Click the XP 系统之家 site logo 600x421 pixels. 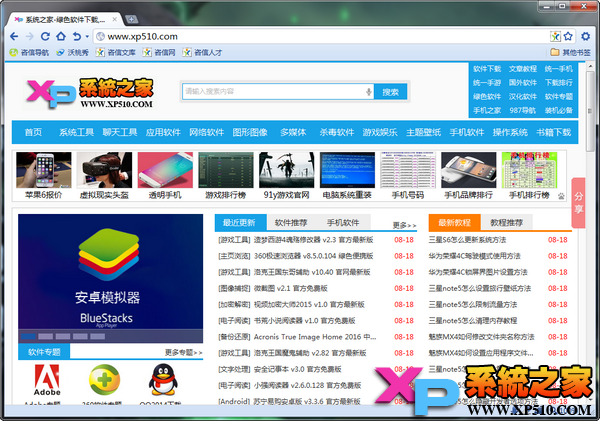90,93
